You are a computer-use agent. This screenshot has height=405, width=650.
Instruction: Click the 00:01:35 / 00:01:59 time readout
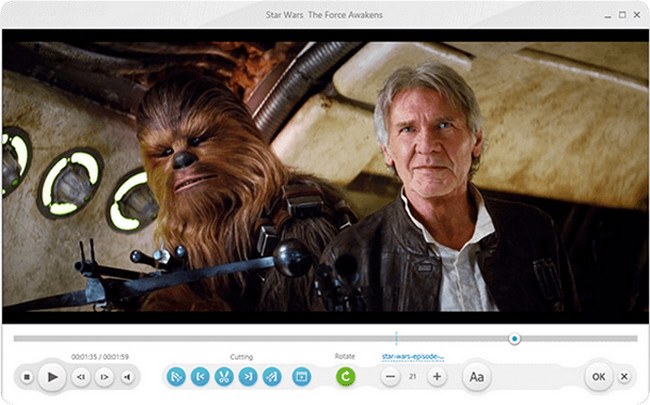click(x=100, y=357)
